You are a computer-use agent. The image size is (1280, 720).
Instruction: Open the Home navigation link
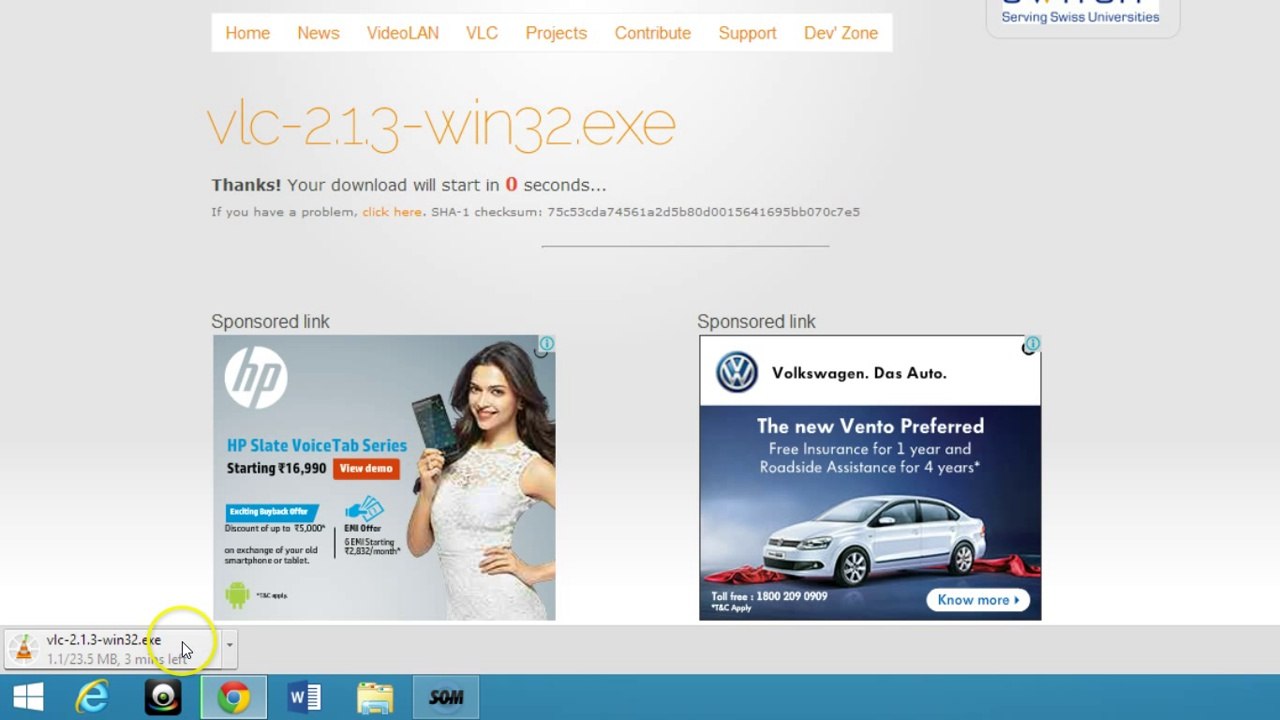tap(247, 33)
